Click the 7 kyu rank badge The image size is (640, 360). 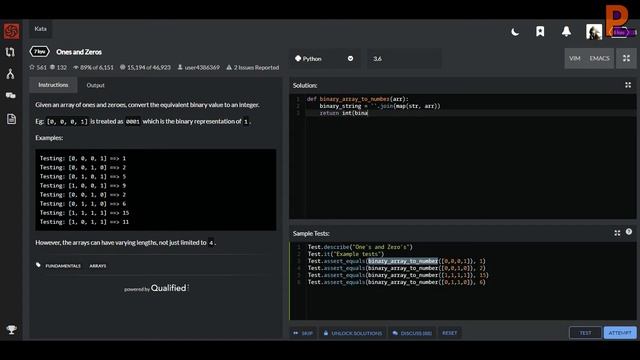coord(39,52)
